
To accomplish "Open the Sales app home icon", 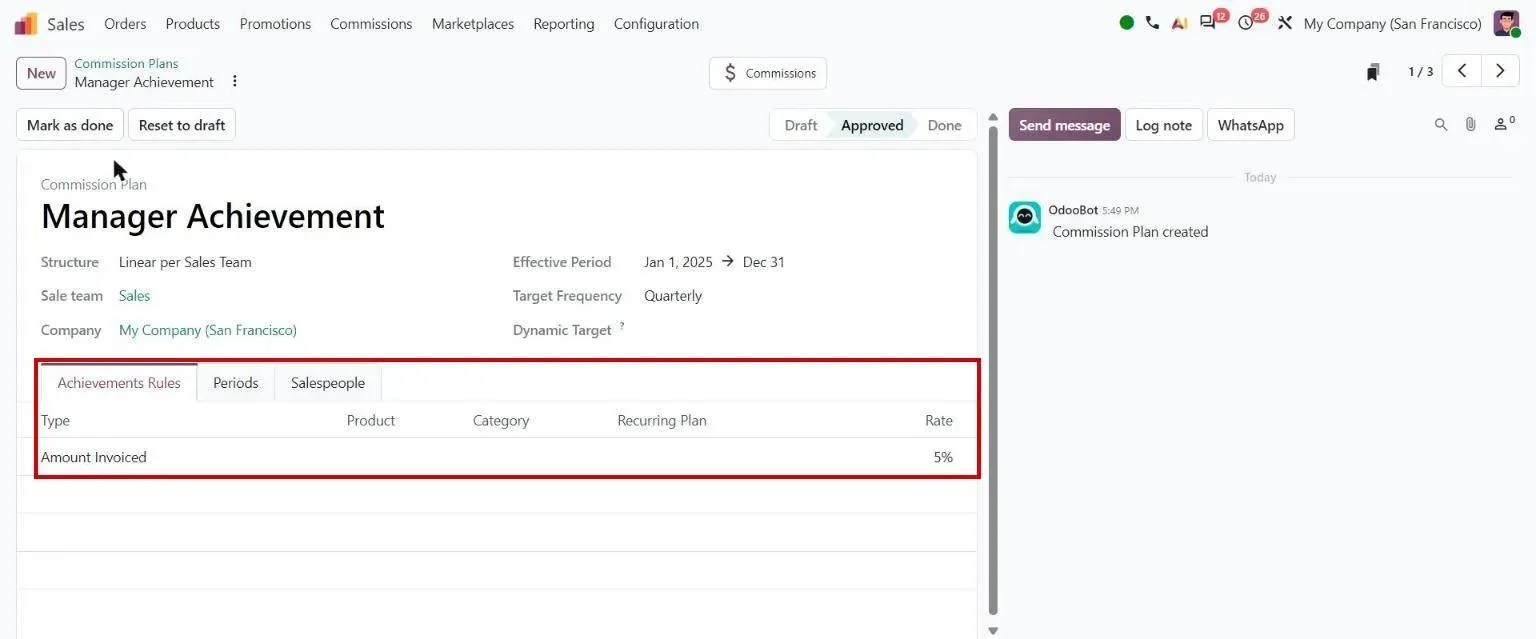I will (26, 23).
